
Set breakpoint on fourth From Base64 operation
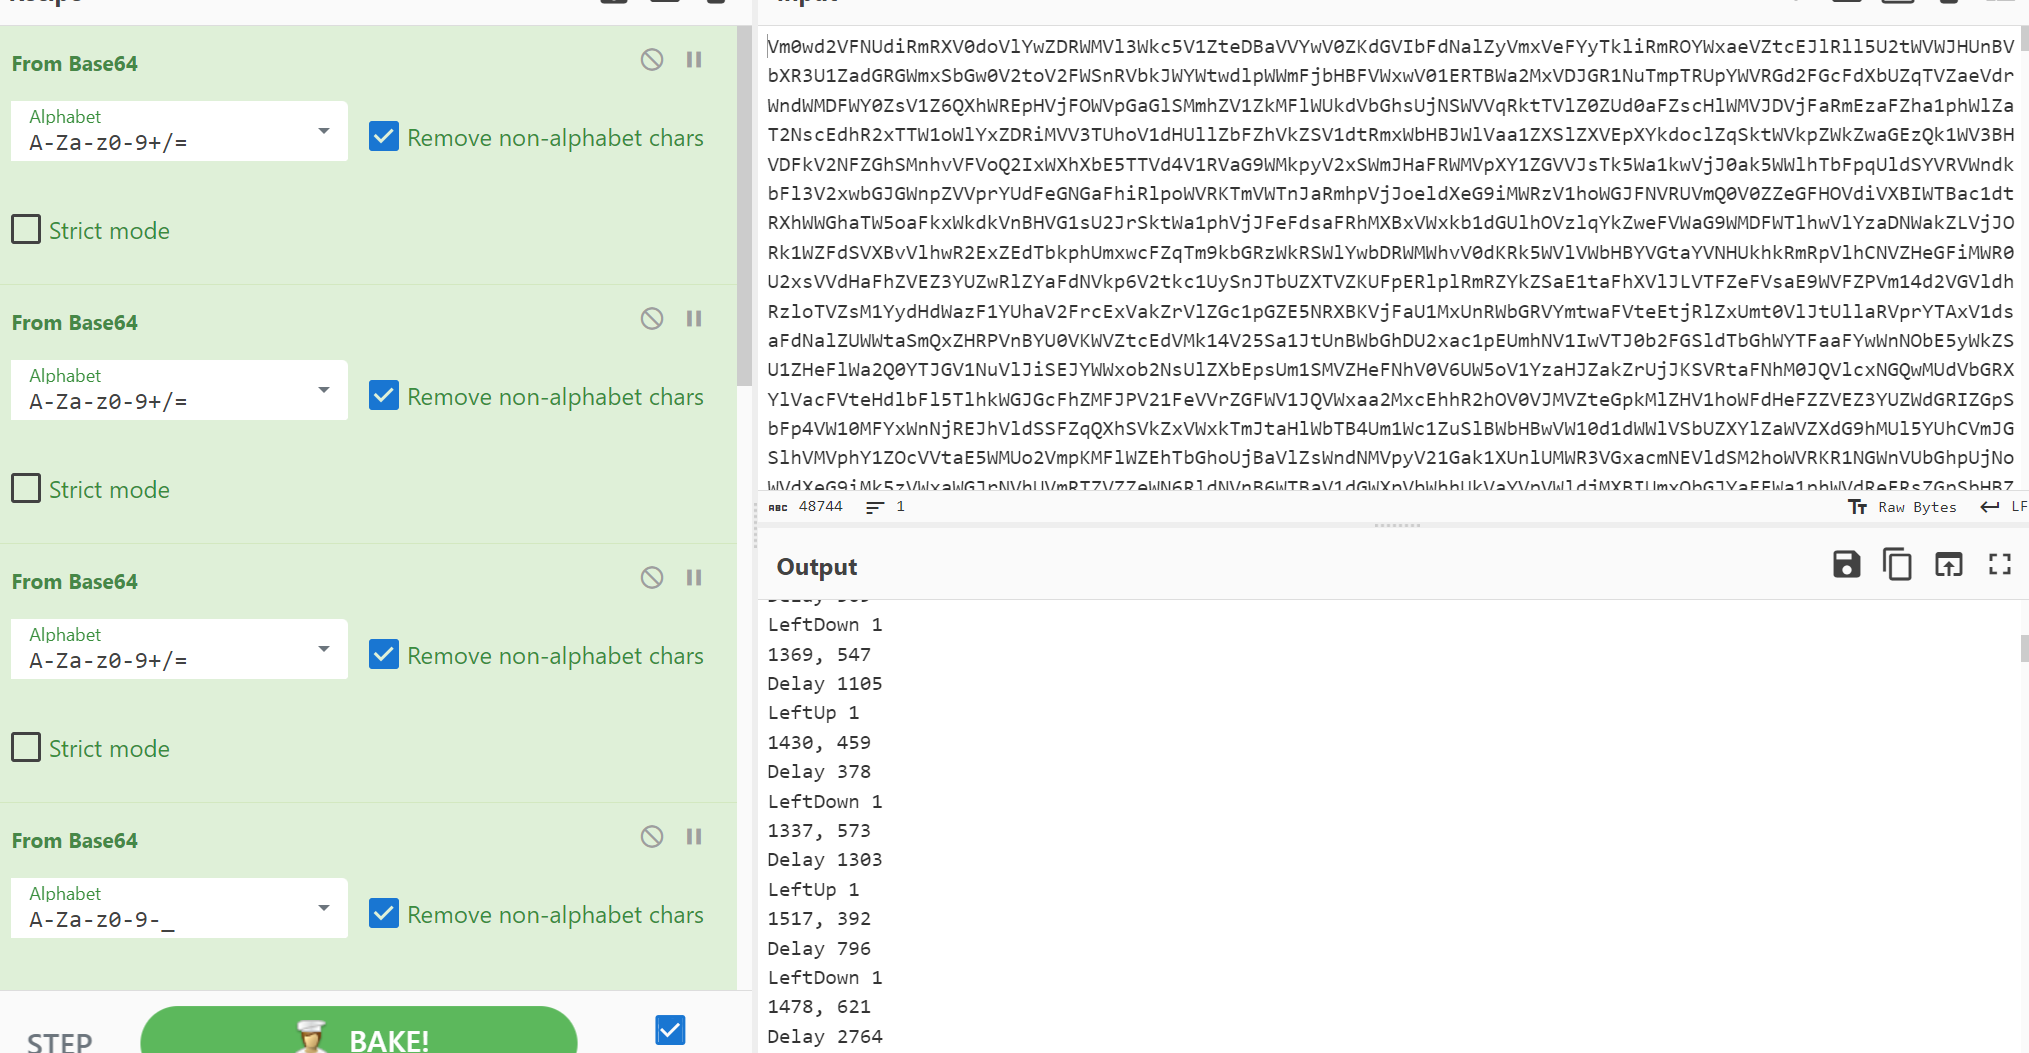click(x=694, y=837)
